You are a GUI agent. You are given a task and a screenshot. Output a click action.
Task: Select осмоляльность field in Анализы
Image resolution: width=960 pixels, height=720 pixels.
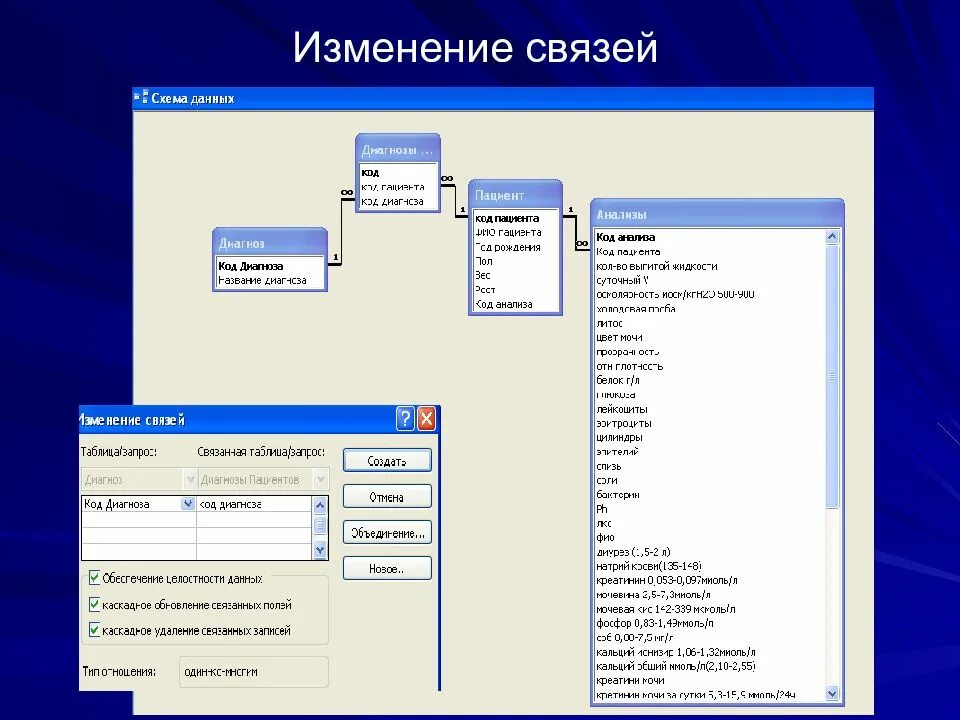[x=675, y=294]
